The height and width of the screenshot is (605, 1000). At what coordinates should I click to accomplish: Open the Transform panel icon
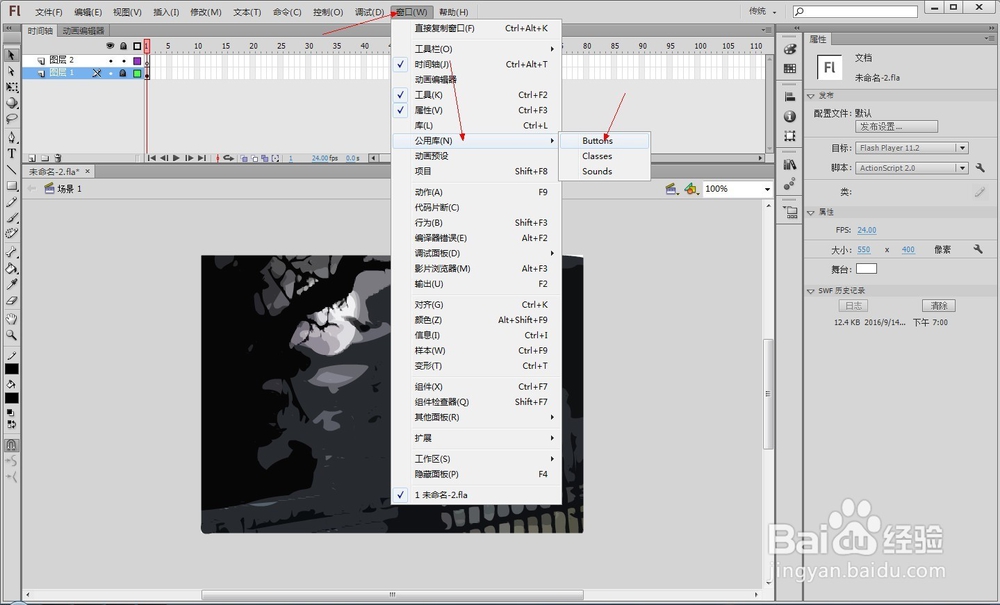(790, 136)
